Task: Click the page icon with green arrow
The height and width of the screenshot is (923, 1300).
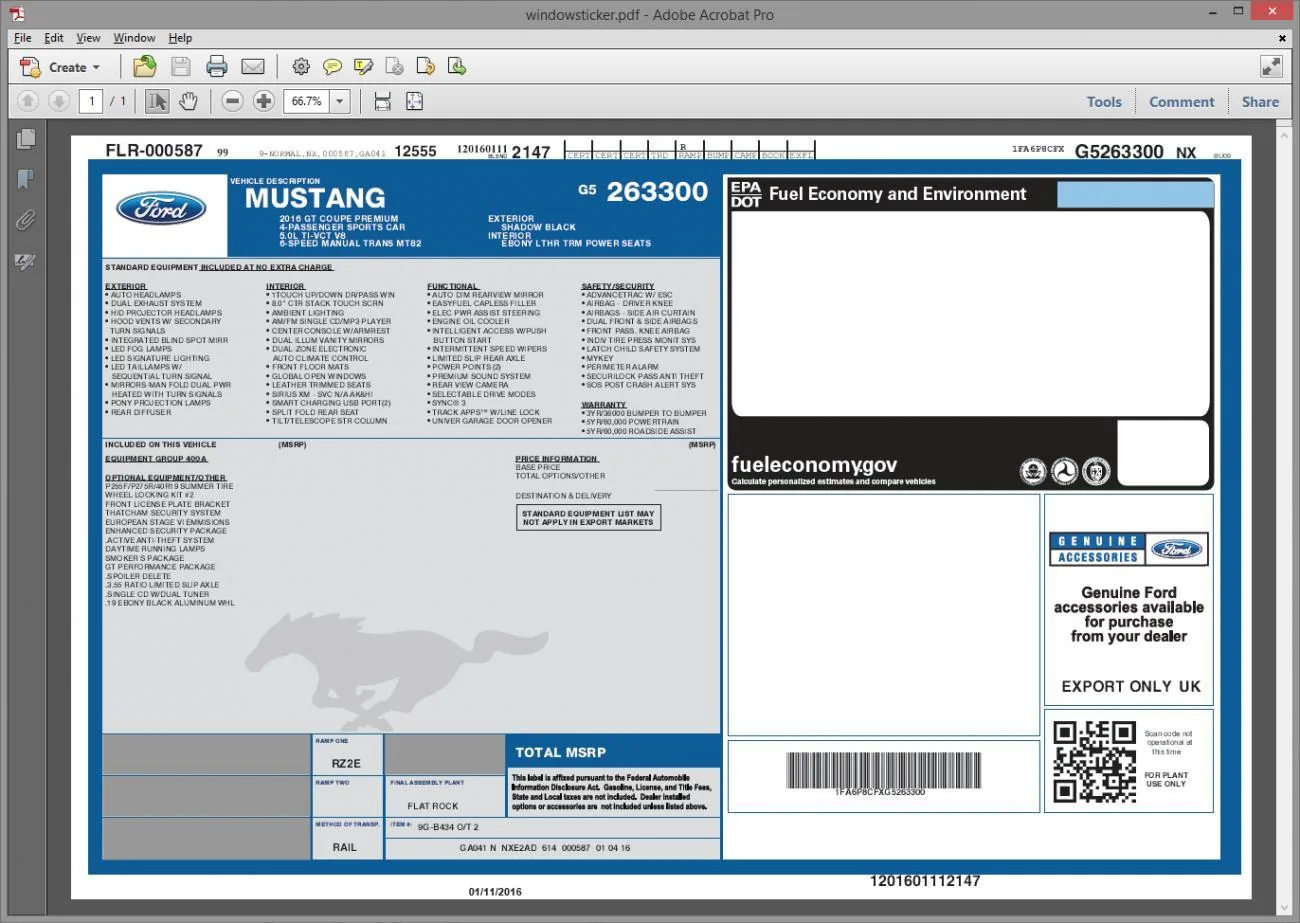Action: point(457,67)
